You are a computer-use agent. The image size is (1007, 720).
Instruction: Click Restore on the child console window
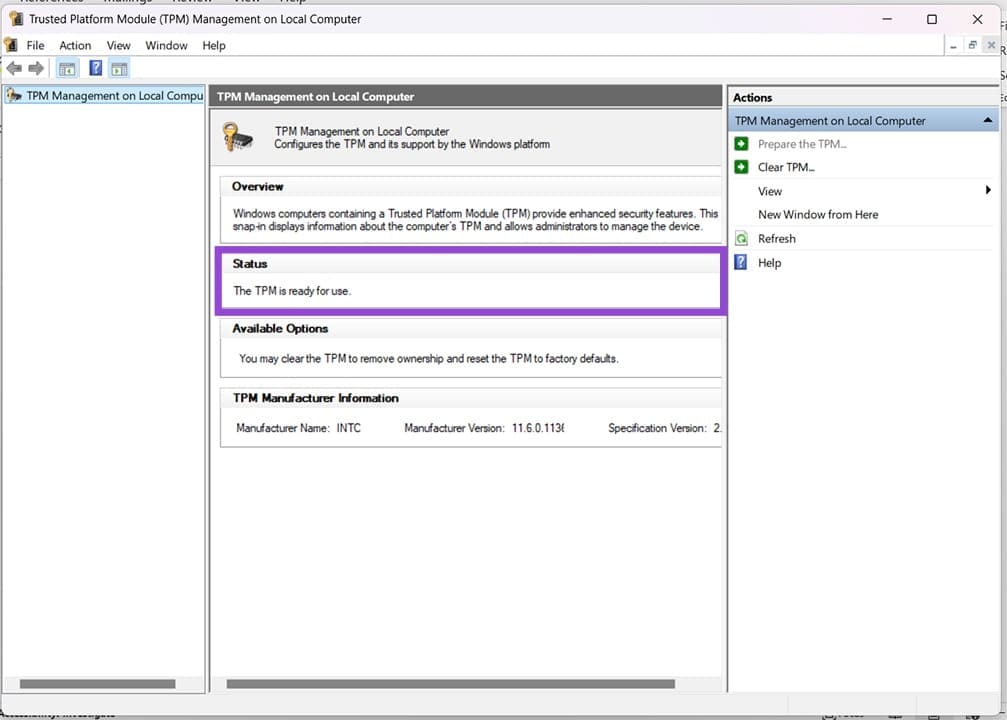point(971,45)
